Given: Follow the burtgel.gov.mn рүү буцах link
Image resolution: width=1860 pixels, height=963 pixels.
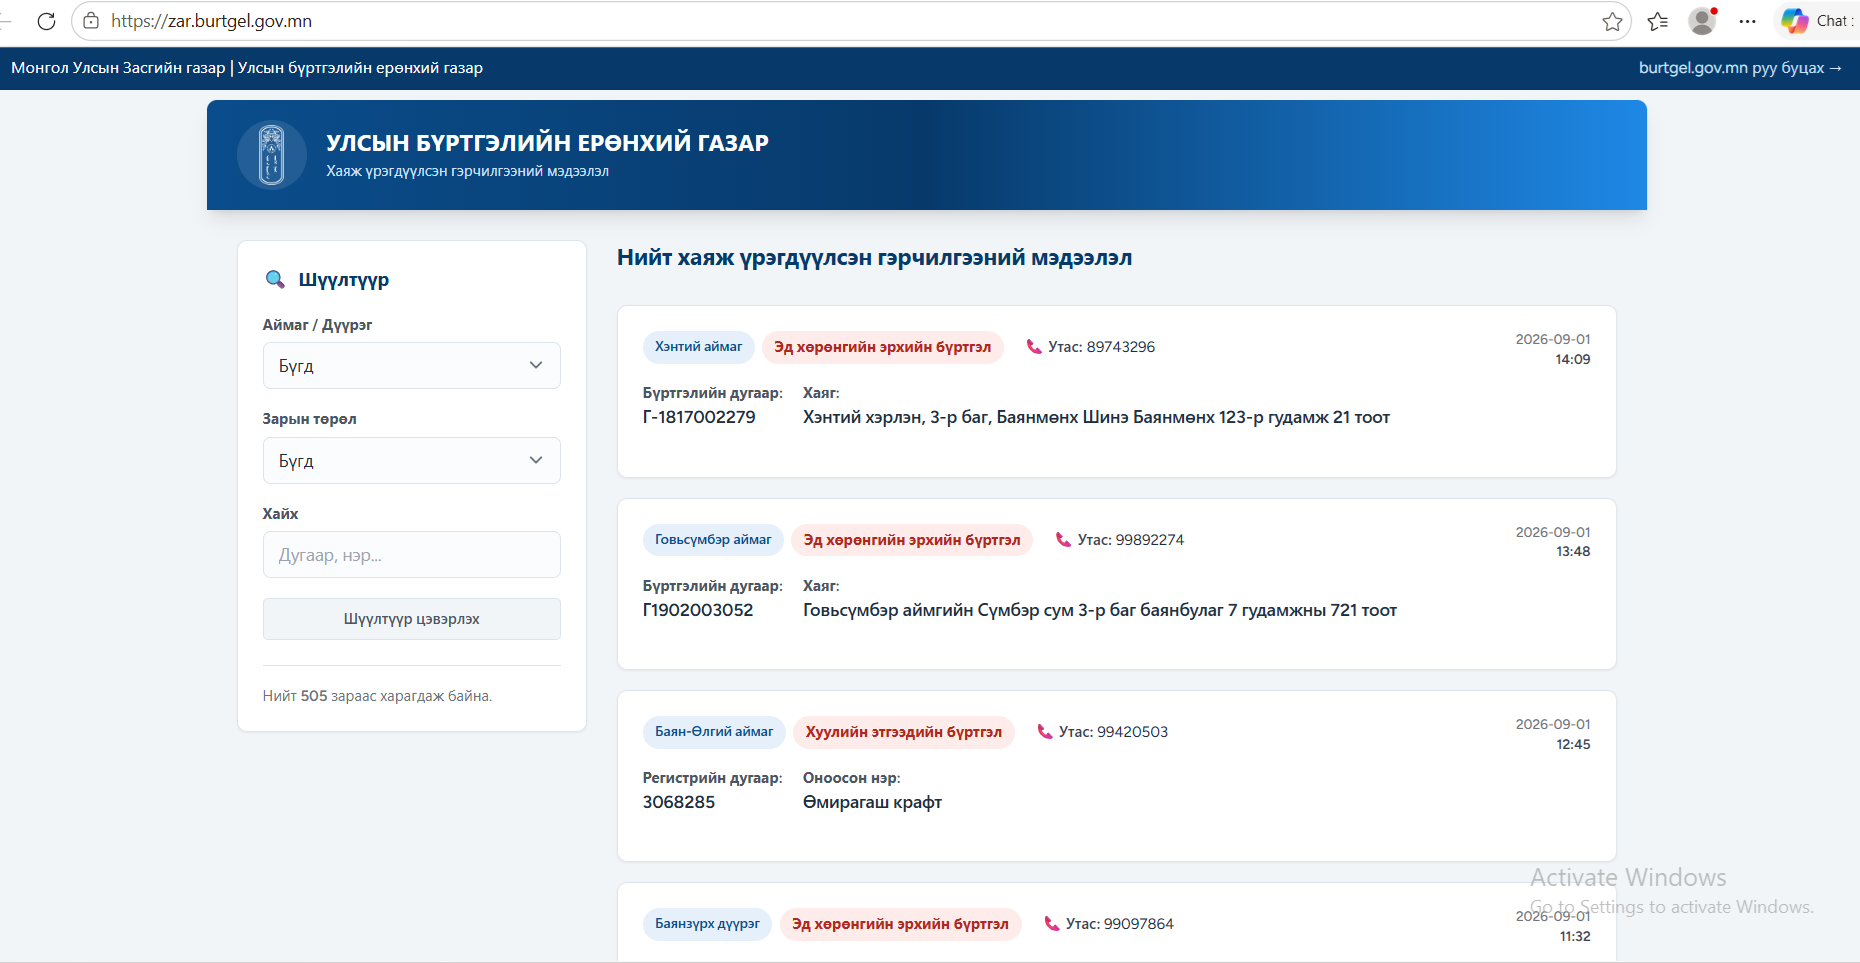Looking at the screenshot, I should (x=1740, y=68).
